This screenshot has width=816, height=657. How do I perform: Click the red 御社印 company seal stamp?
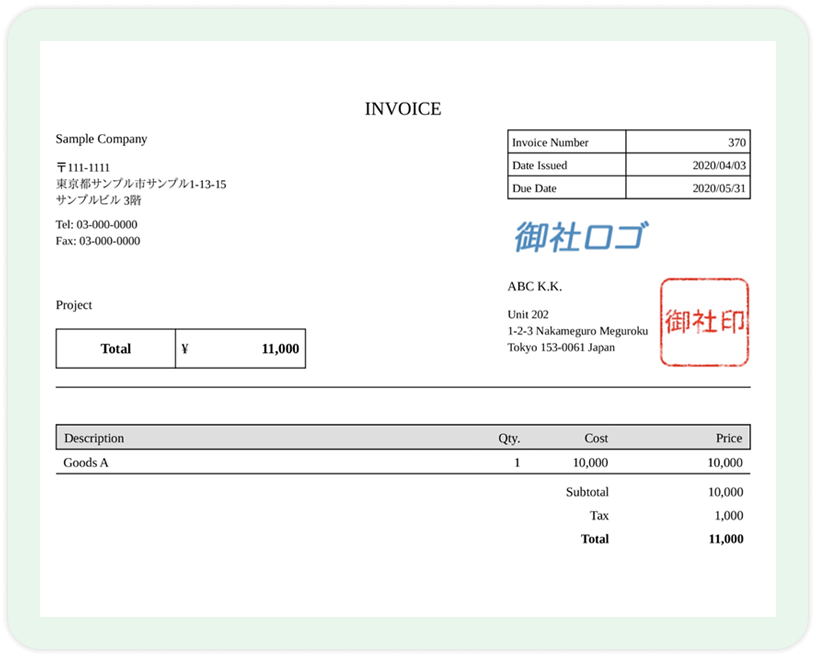[705, 322]
